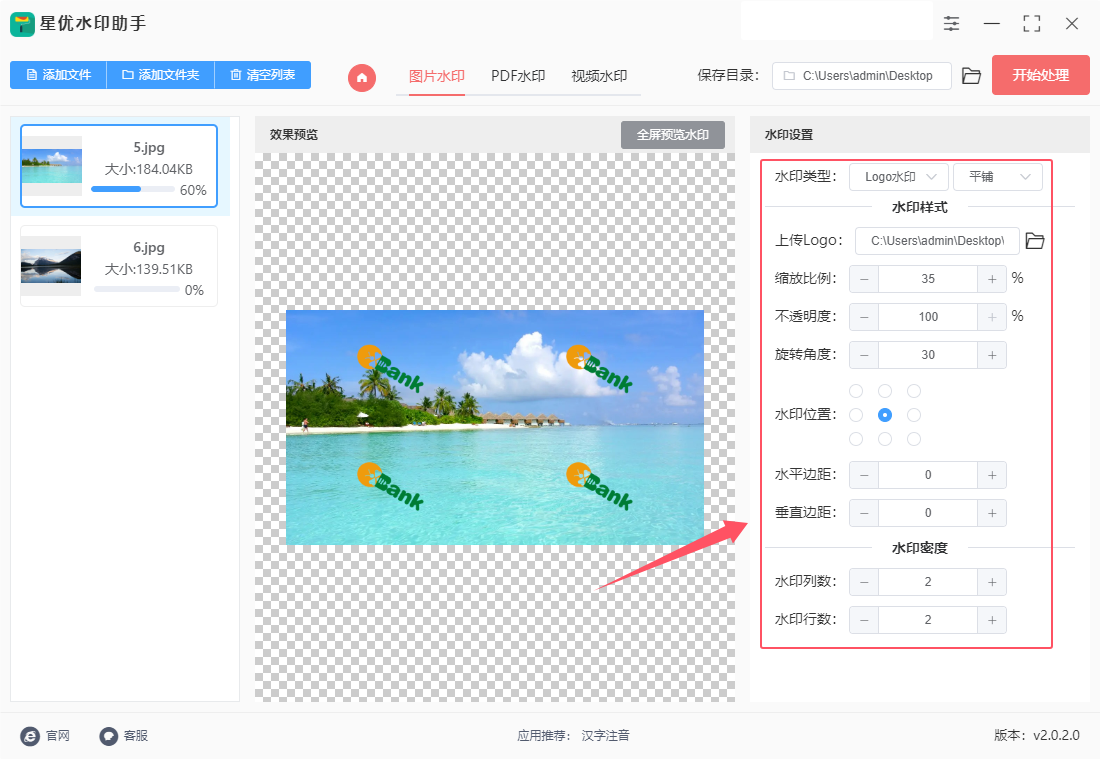Click the 星优水印助手 app logo
The image size is (1100, 760).
click(x=22, y=24)
